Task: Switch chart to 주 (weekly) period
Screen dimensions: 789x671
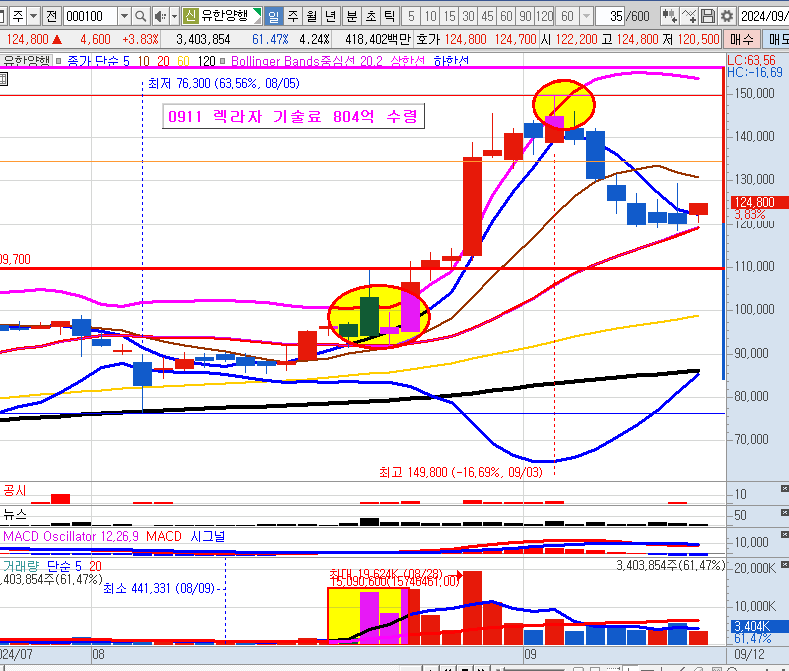Action: pyautogui.click(x=292, y=16)
